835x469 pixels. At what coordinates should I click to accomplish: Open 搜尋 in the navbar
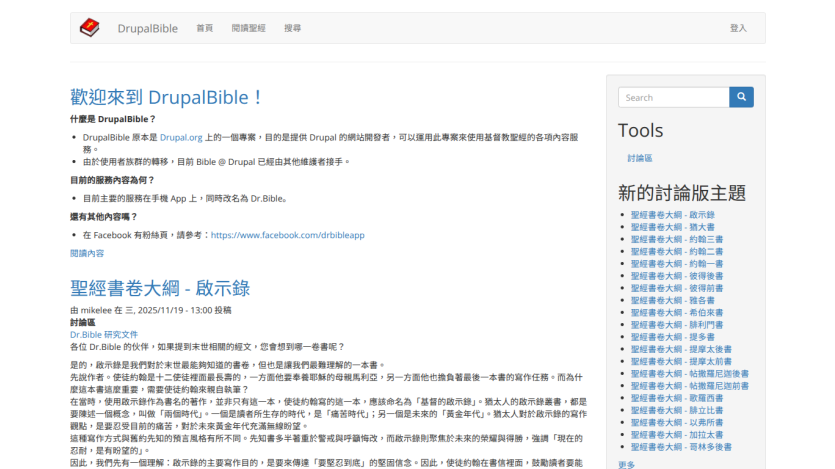point(292,28)
